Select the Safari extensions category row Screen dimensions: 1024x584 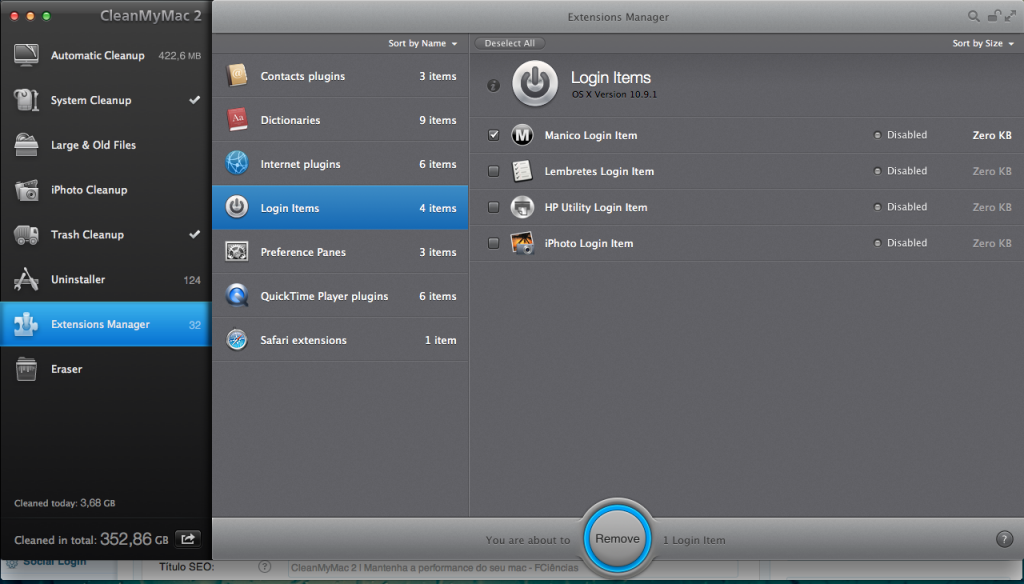340,340
